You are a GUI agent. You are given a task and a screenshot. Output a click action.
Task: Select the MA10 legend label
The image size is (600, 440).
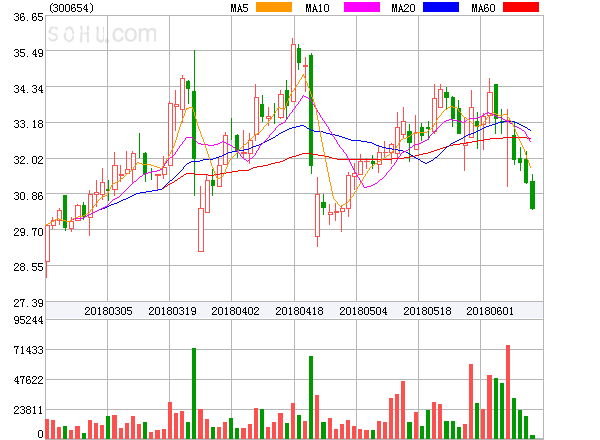click(x=317, y=8)
